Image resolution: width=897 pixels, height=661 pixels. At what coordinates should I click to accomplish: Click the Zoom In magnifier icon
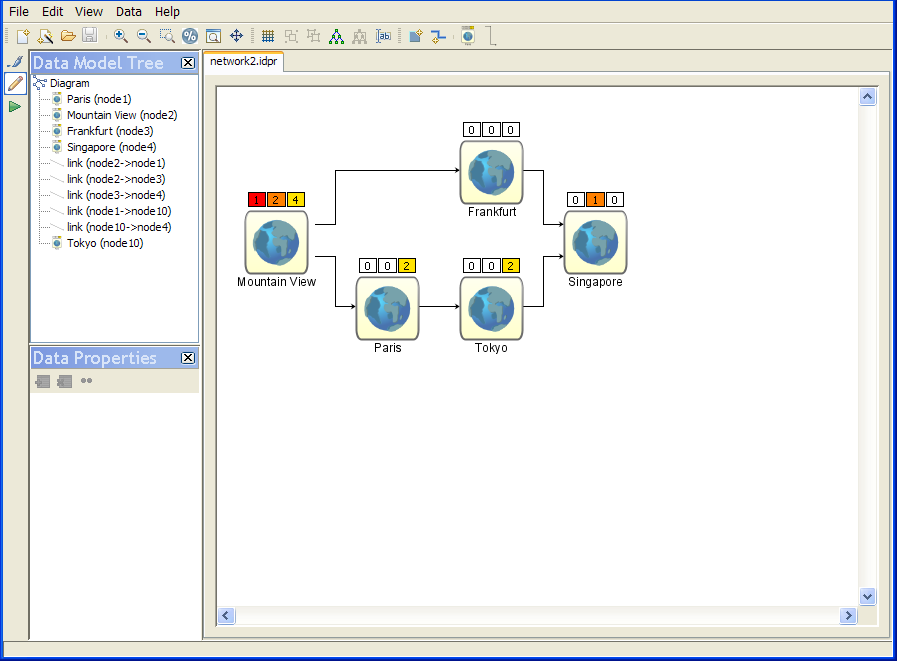click(x=120, y=36)
